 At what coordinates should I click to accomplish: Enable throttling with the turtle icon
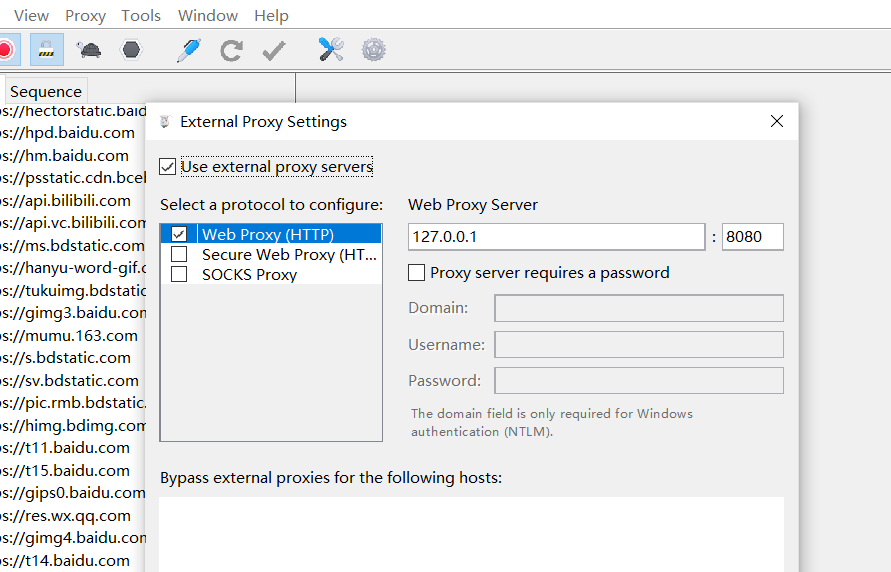click(x=89, y=49)
